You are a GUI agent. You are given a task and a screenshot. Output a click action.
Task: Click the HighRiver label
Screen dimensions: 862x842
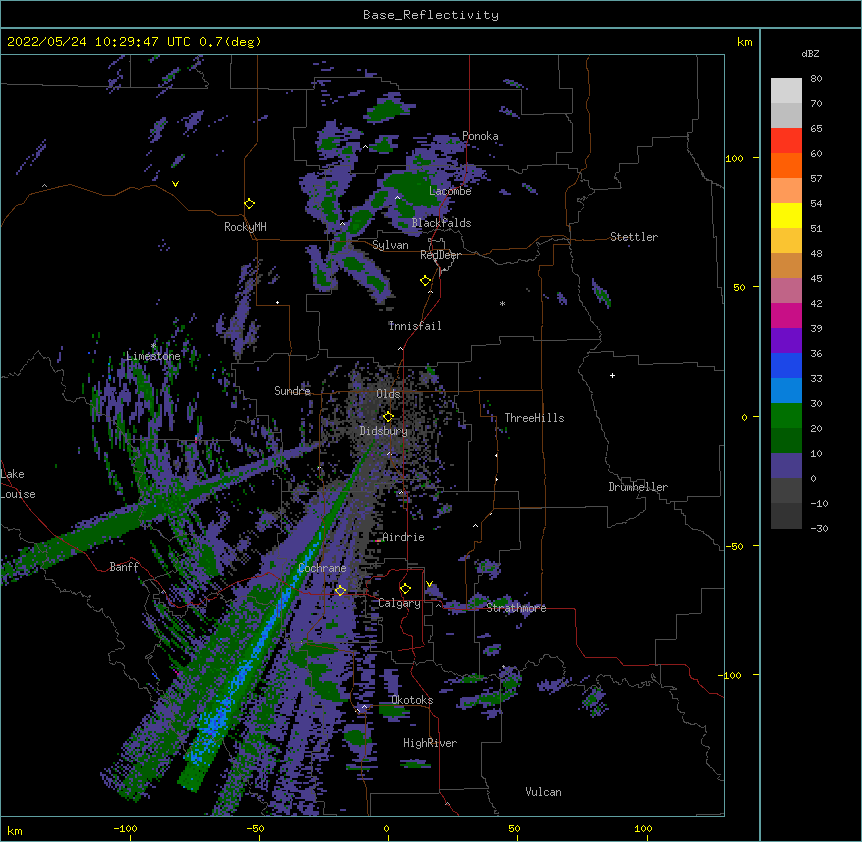pyautogui.click(x=430, y=743)
